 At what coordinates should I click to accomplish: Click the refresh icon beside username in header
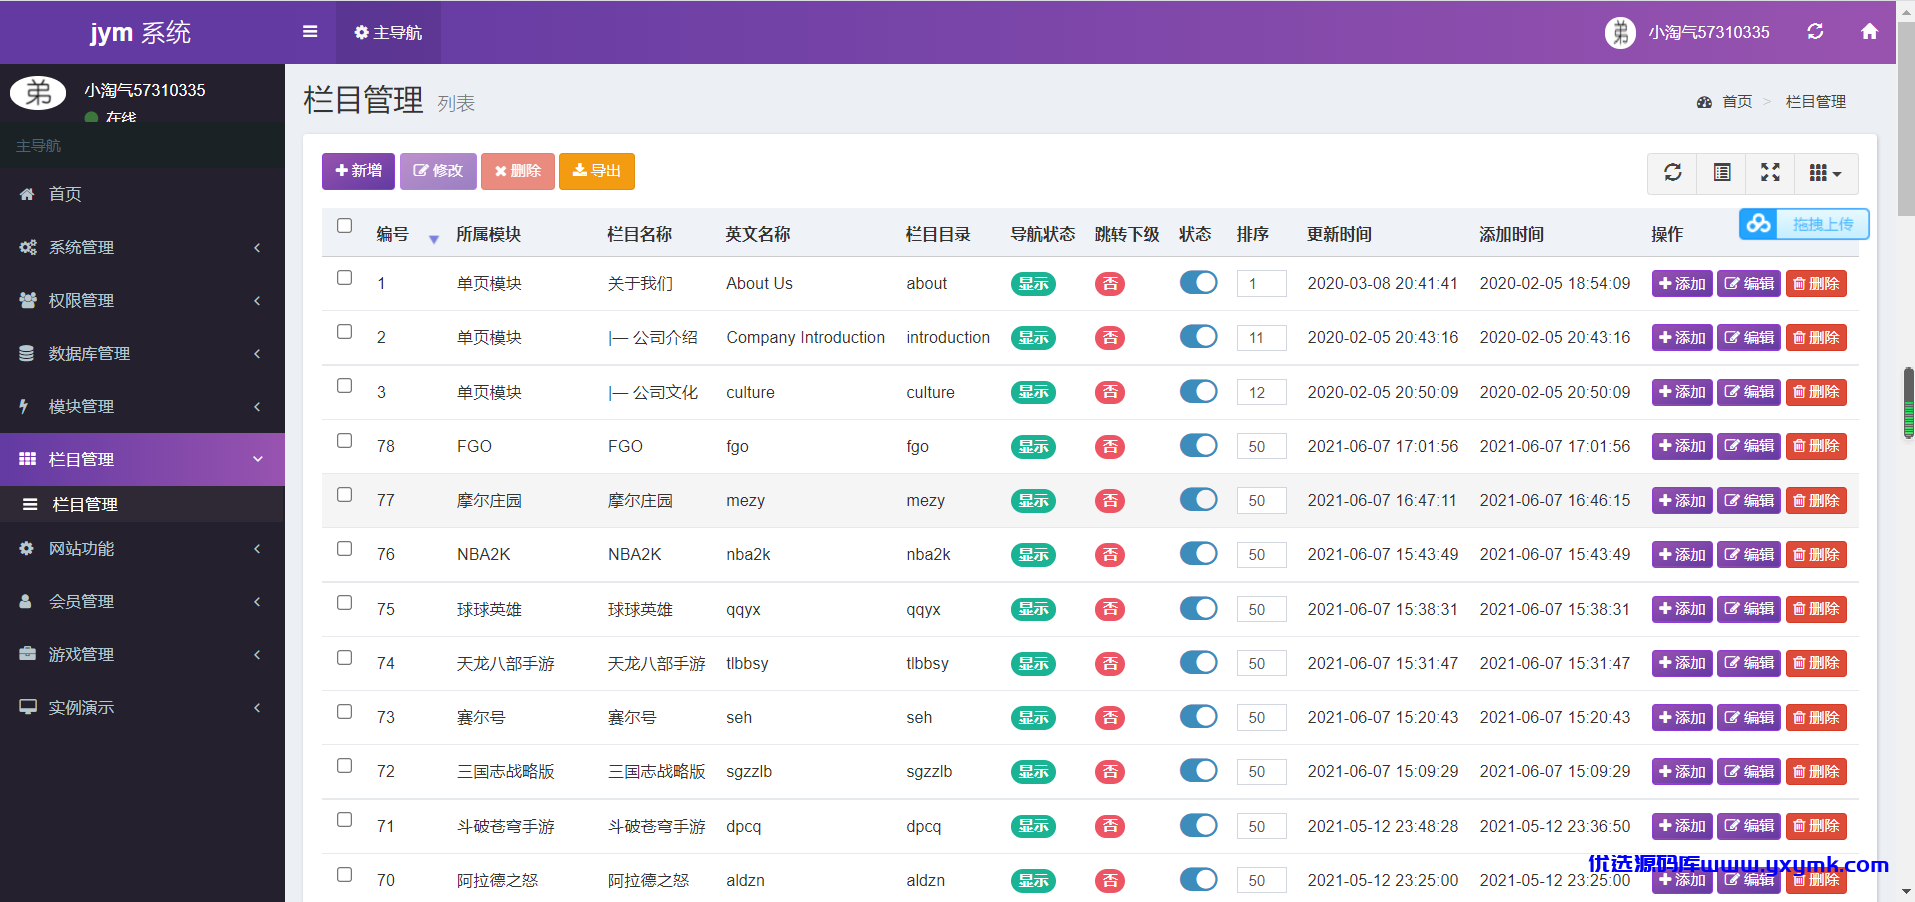[1815, 32]
